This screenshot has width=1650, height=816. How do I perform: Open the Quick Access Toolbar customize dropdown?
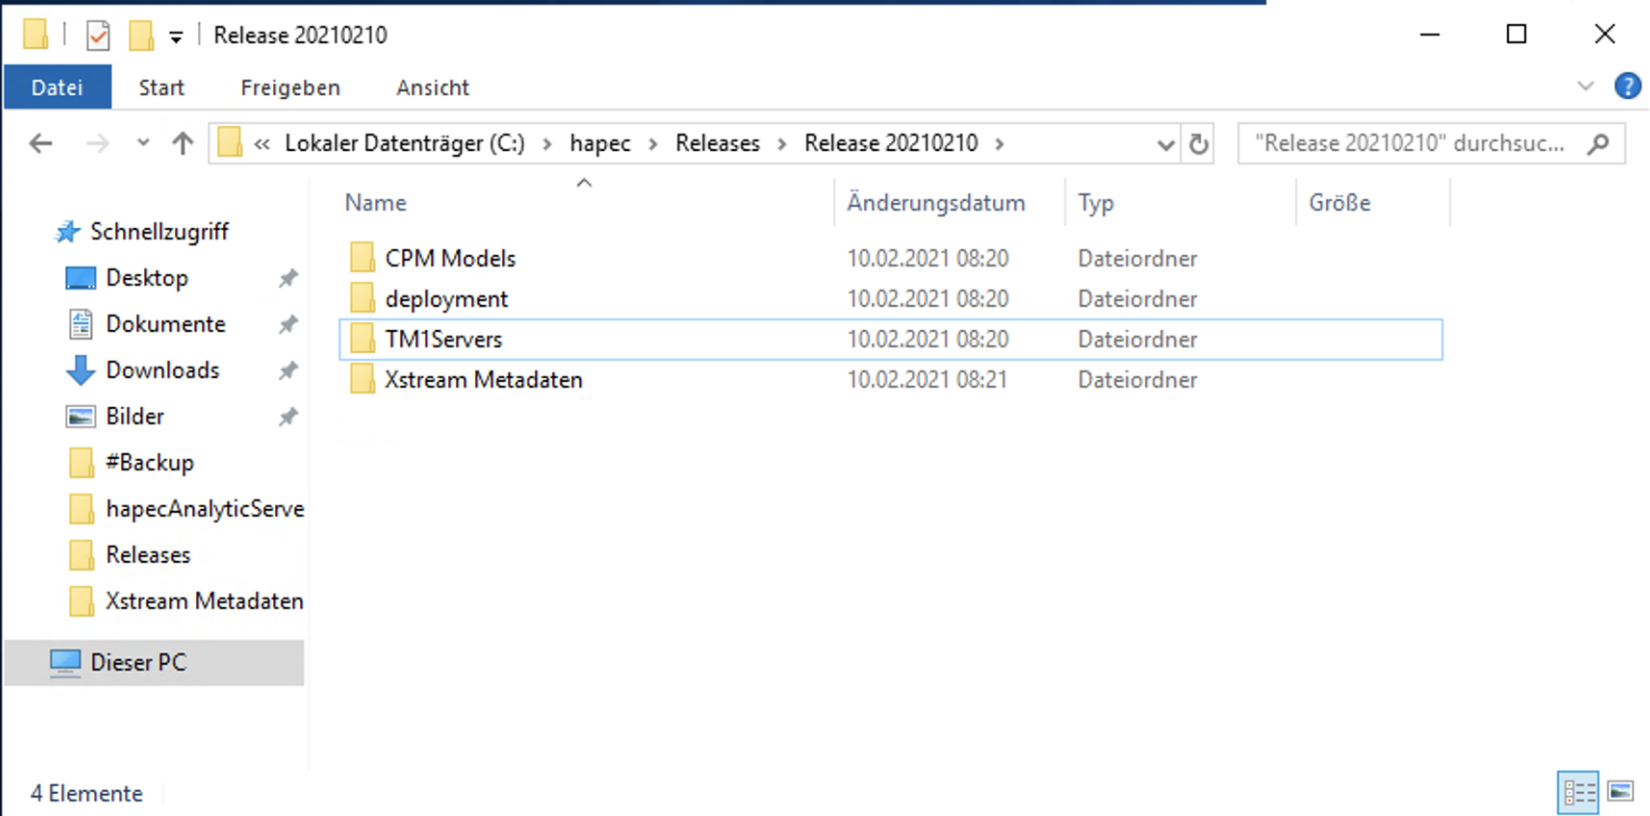click(x=176, y=38)
